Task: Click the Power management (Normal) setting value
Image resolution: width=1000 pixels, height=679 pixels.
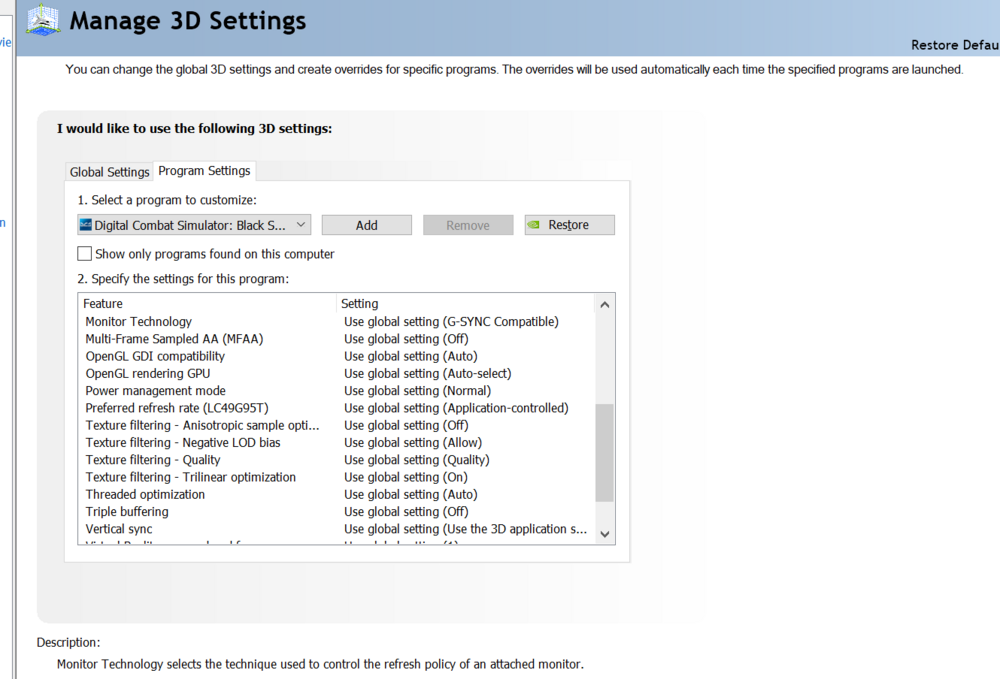Action: (418, 391)
